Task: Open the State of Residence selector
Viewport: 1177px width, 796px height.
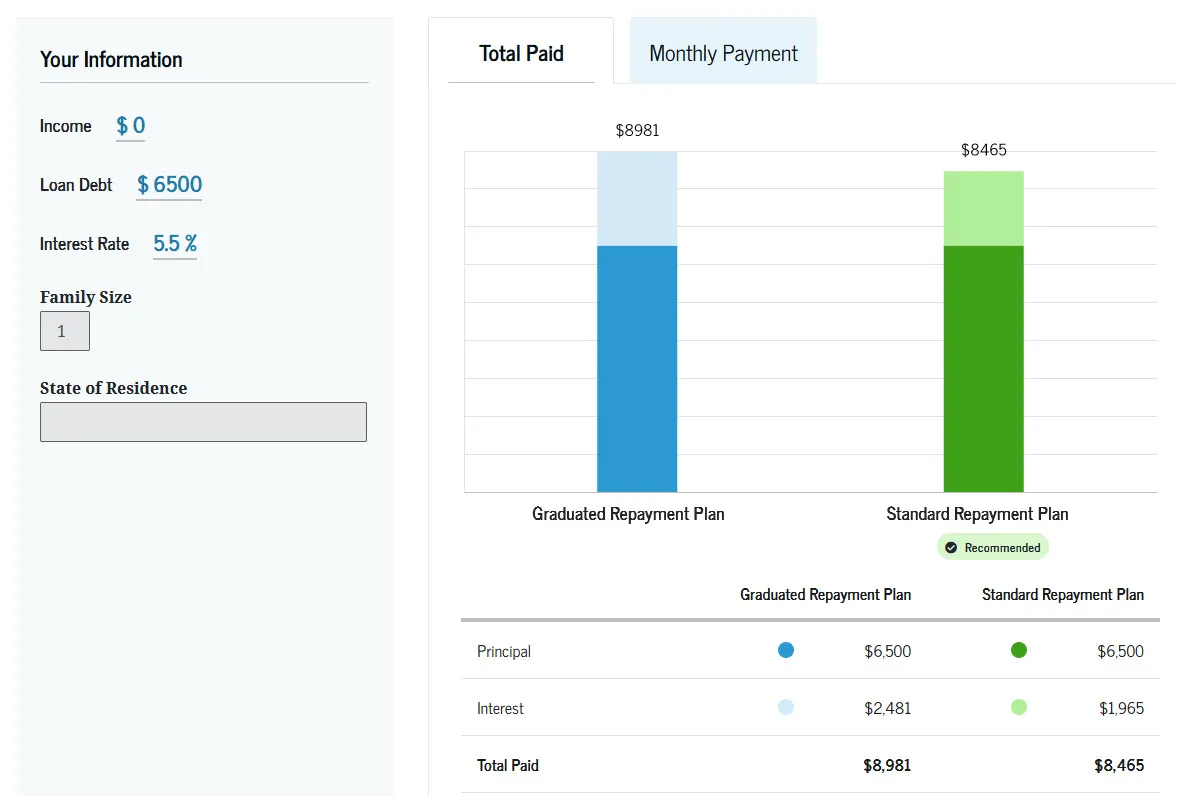Action: tap(203, 421)
